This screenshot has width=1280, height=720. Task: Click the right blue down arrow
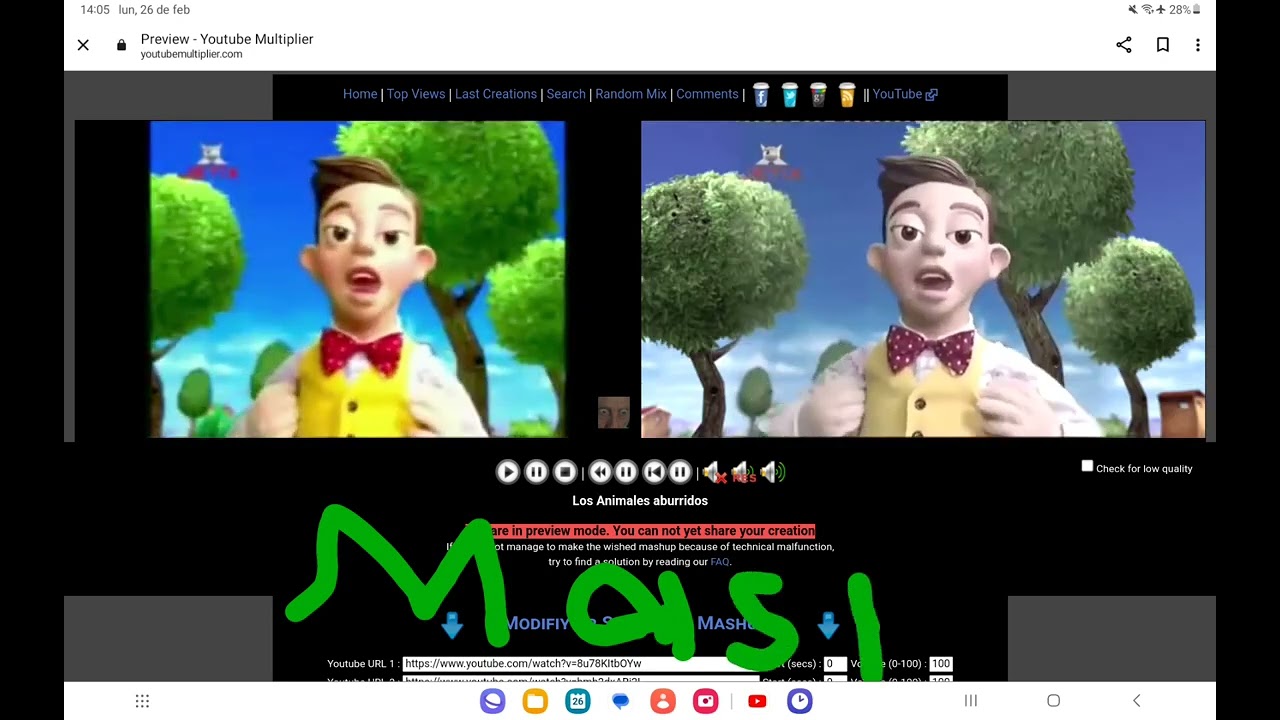coord(828,626)
